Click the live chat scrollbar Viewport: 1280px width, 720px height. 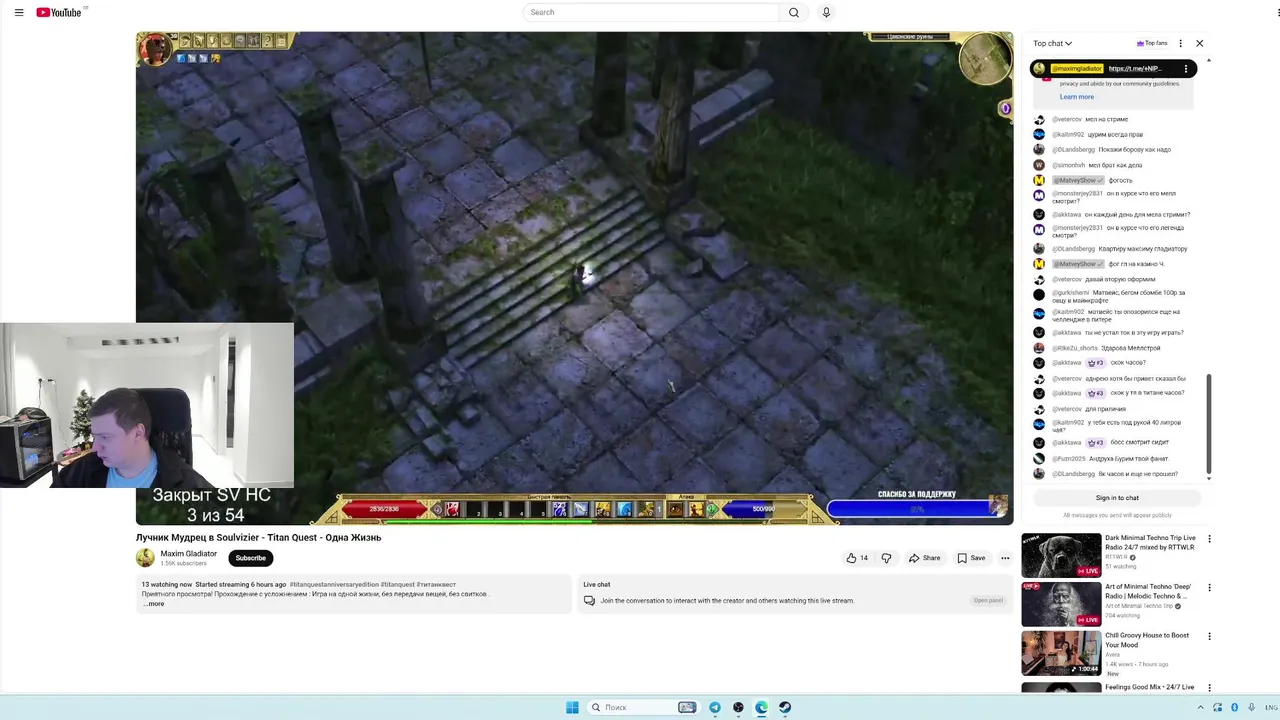(x=1209, y=425)
